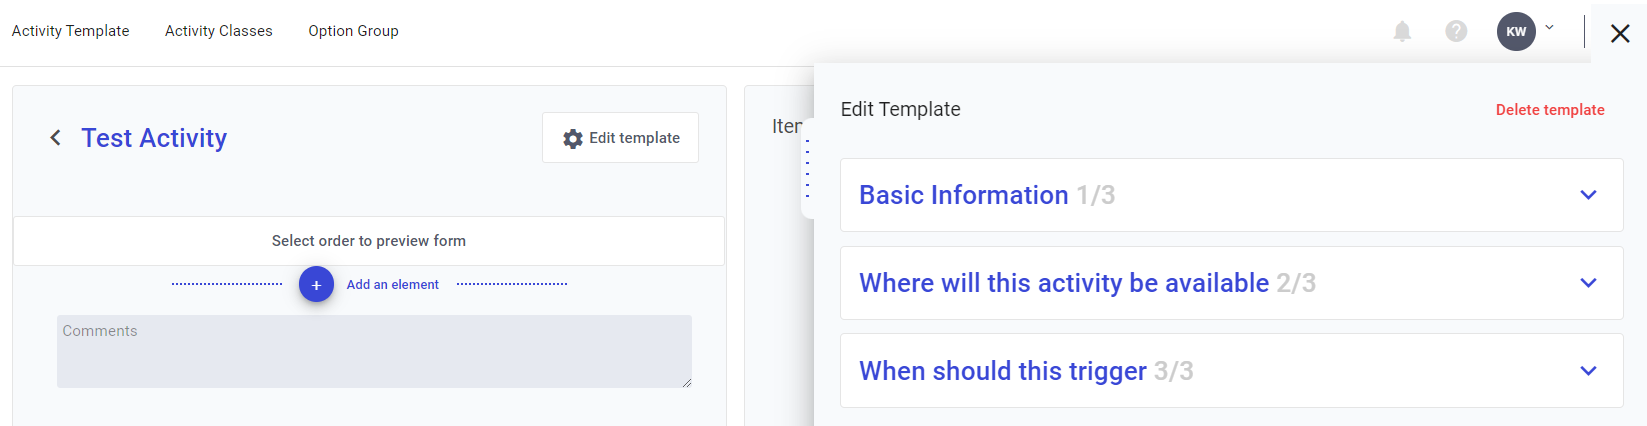Image resolution: width=1647 pixels, height=426 pixels.
Task: Go back using arrow beside Test Activity
Action: 56,138
